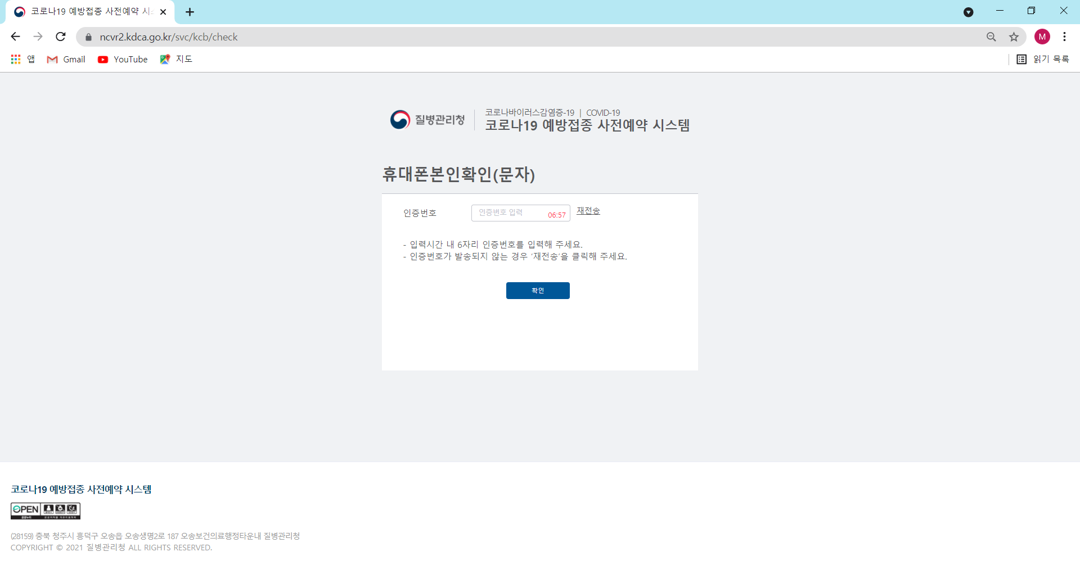1080x579 pixels.
Task: Click the browser forward arrow
Action: pos(38,36)
